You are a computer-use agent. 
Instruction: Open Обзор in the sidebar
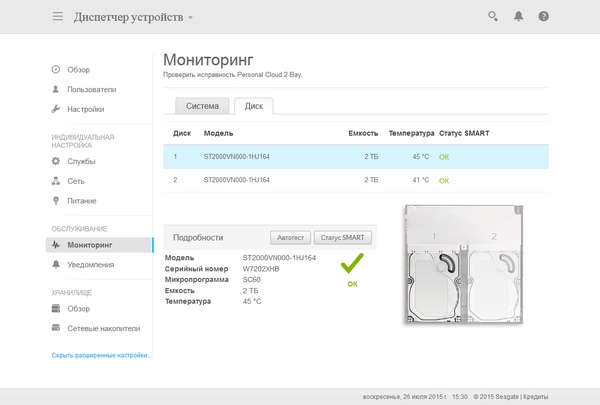78,69
